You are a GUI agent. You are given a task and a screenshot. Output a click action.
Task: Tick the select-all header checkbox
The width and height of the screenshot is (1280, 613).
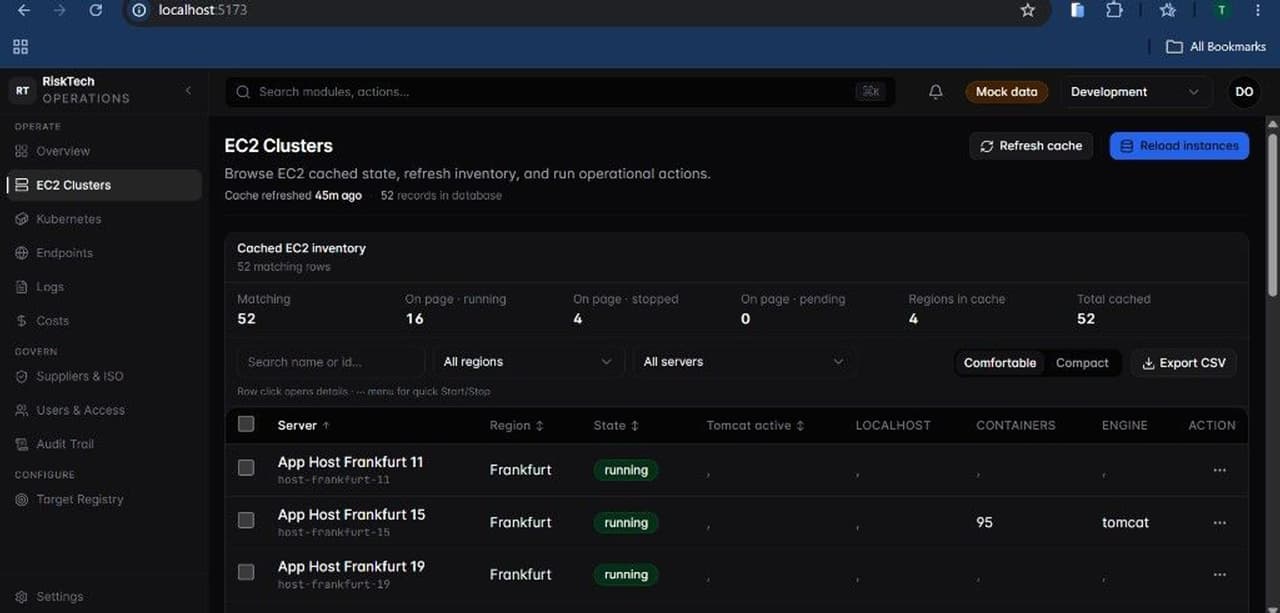coord(246,424)
